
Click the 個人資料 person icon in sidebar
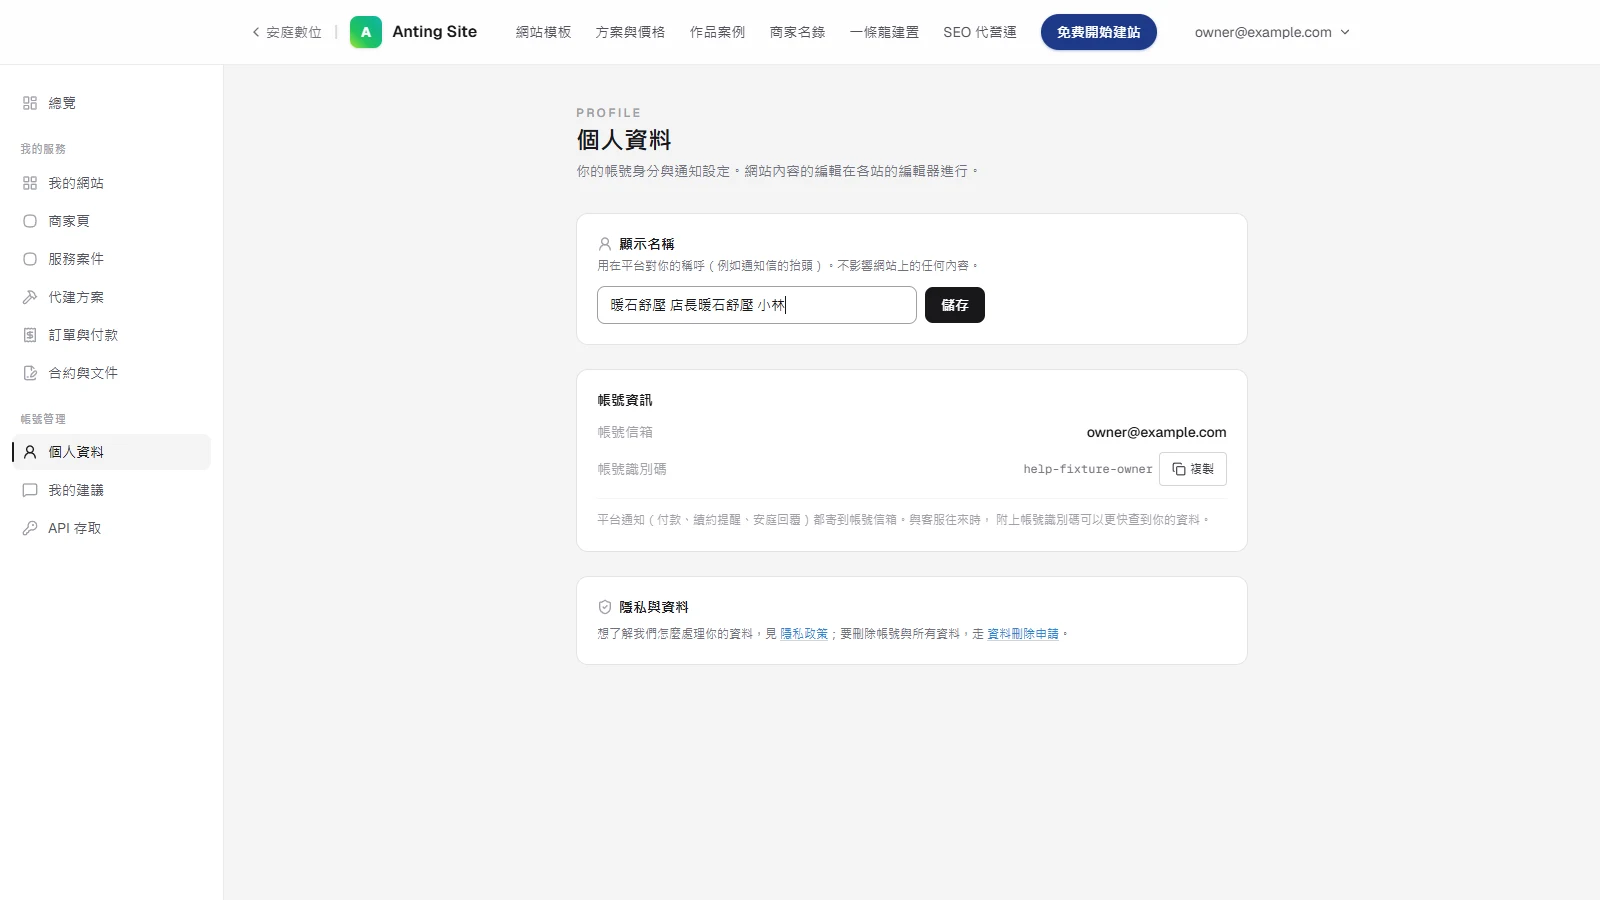click(x=30, y=452)
